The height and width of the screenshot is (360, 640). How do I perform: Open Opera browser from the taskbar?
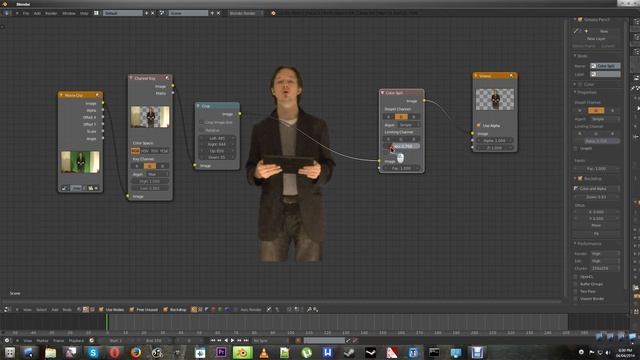[x=115, y=352]
